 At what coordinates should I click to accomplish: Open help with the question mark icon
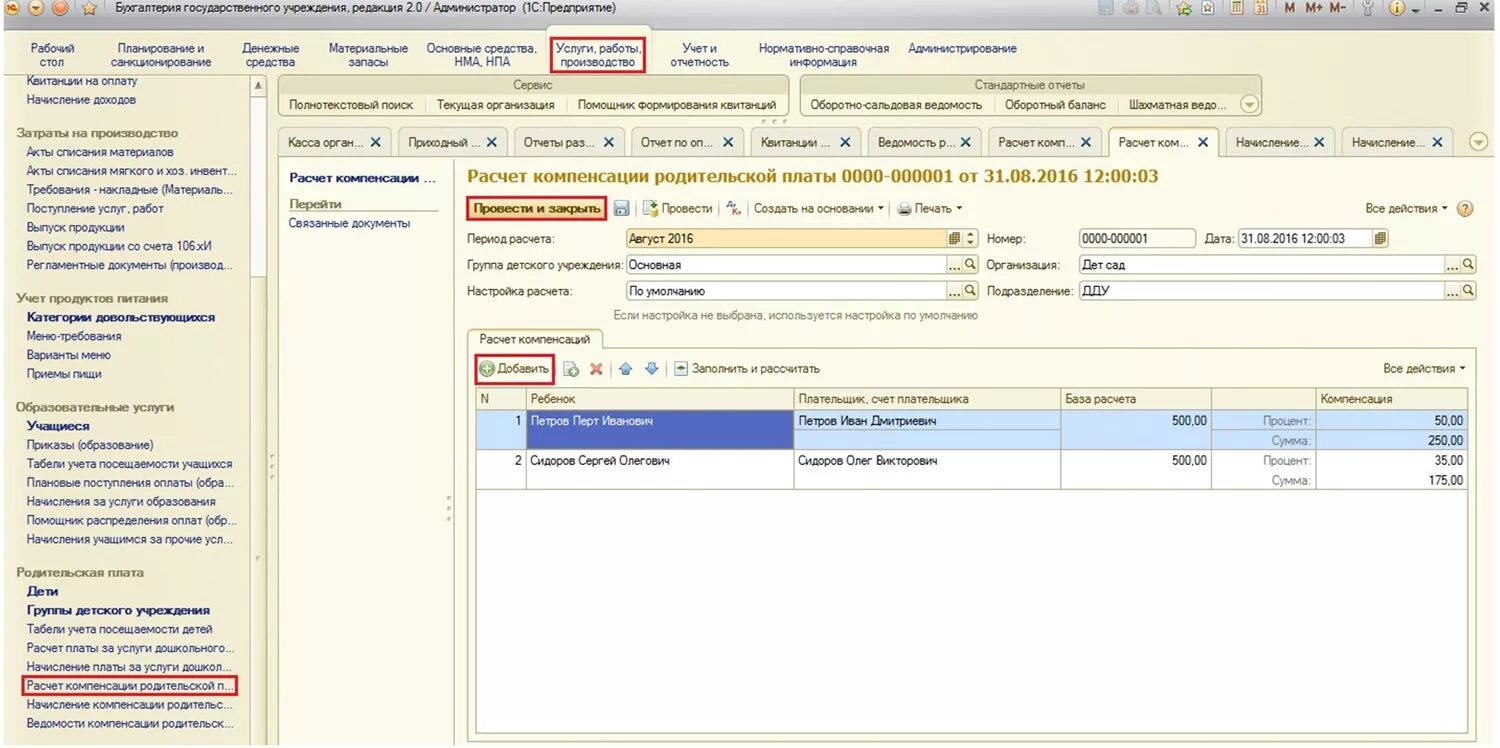[1465, 209]
